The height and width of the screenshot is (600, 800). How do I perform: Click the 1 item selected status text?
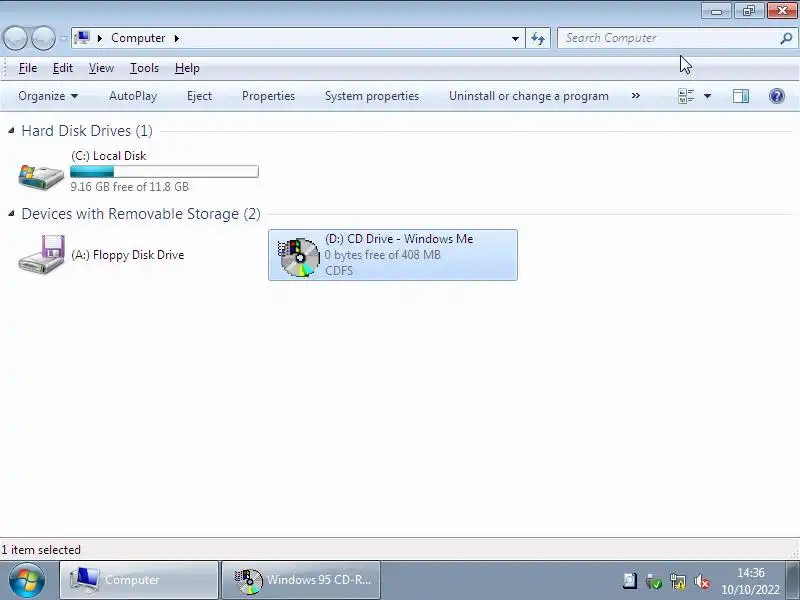coord(41,550)
